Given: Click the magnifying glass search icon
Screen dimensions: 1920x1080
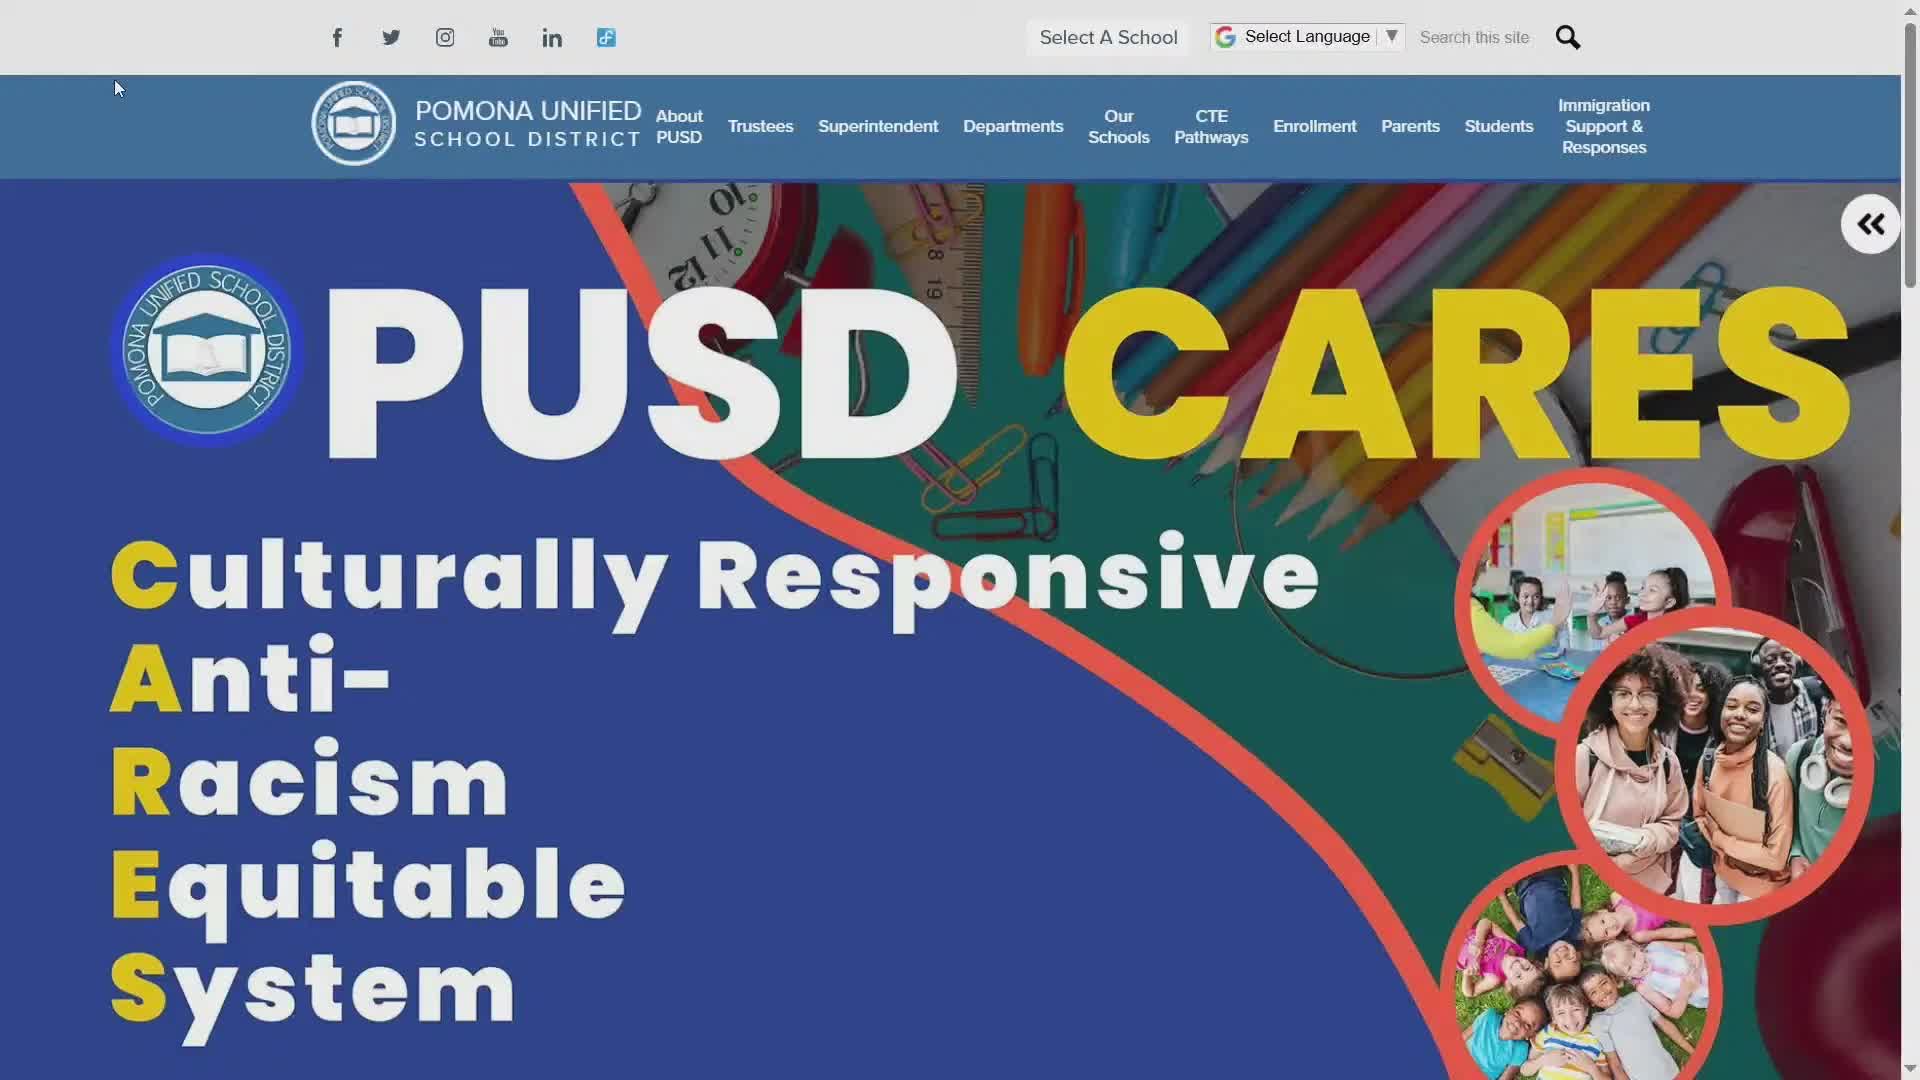Looking at the screenshot, I should [1567, 38].
